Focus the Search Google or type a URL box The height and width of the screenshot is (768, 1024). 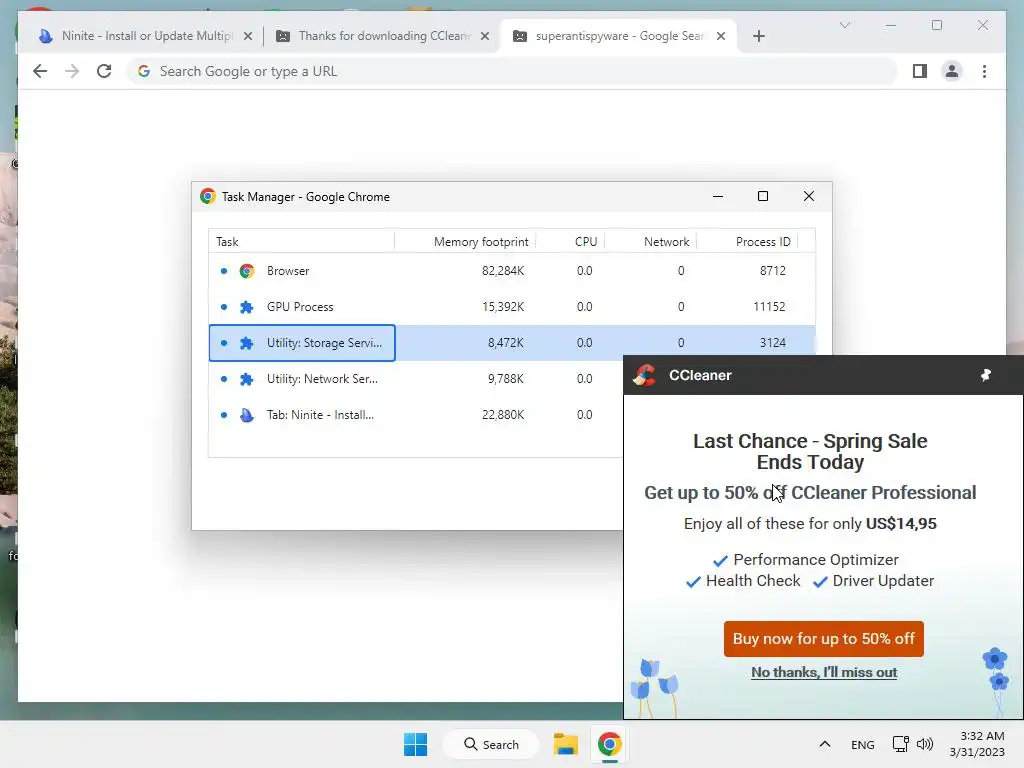point(511,71)
